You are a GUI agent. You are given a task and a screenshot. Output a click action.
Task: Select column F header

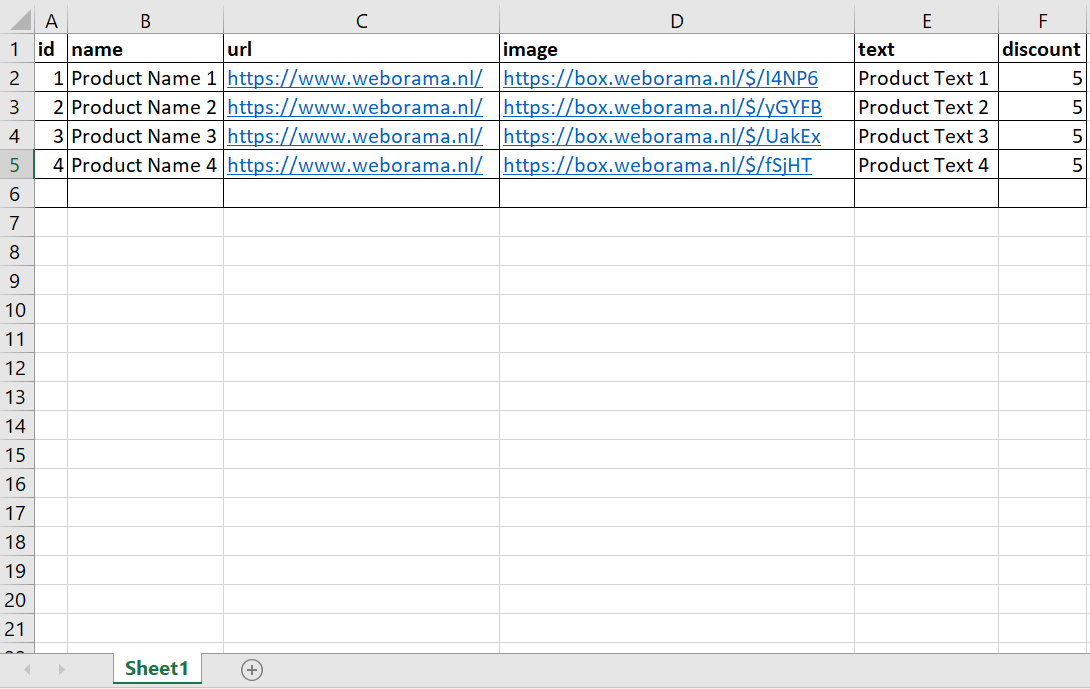click(x=1043, y=21)
